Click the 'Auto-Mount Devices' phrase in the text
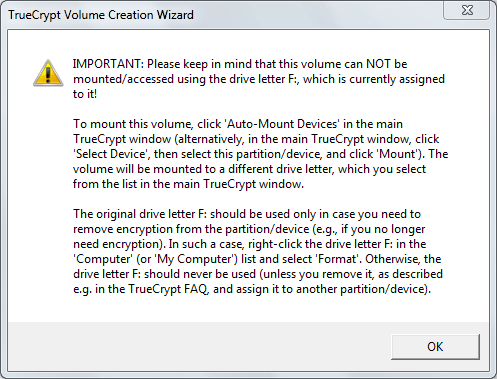497x379 pixels. coord(283,124)
